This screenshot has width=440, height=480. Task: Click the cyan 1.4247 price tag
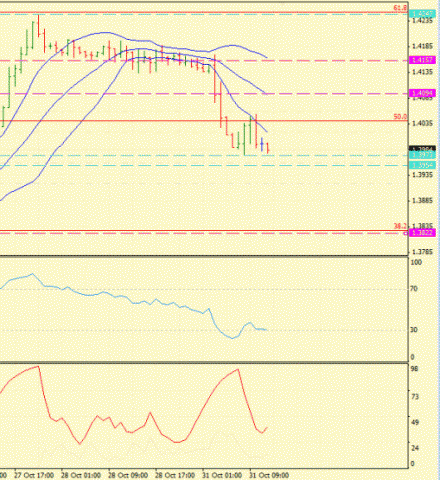pos(423,14)
